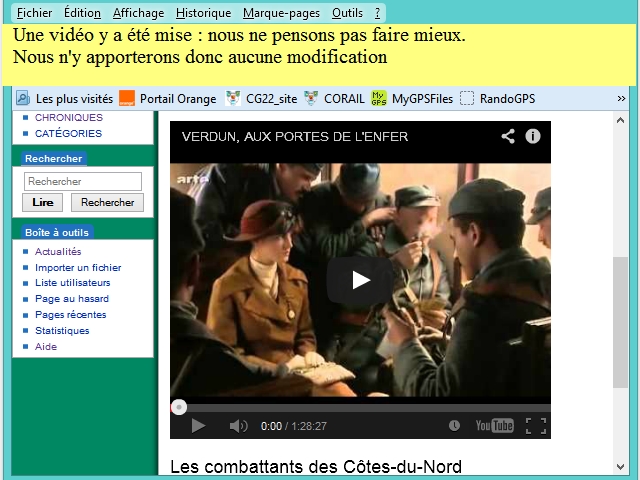The image size is (640, 480).
Task: Click the RandoGPS dotted placeholder icon
Action: pos(467,98)
